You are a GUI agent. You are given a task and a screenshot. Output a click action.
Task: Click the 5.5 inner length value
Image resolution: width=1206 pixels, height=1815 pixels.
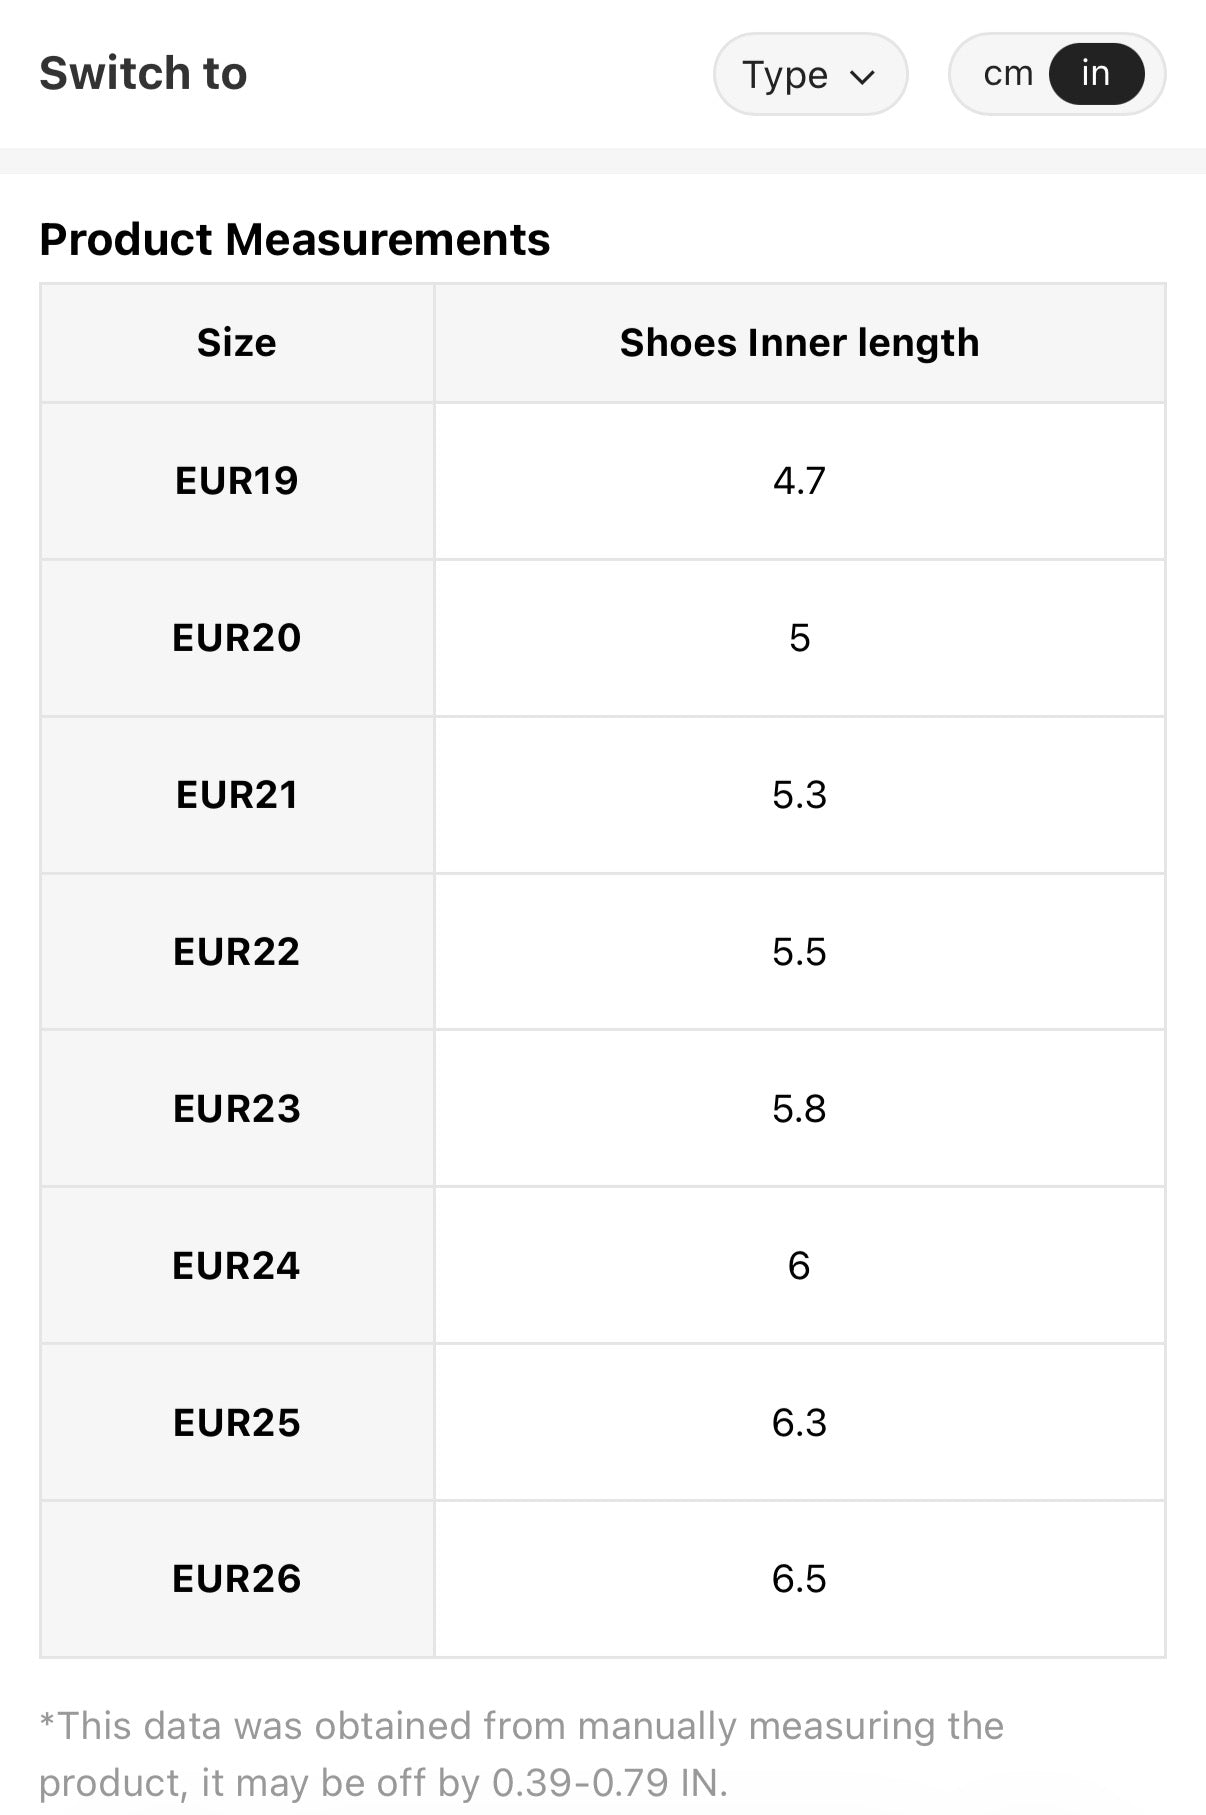click(799, 952)
